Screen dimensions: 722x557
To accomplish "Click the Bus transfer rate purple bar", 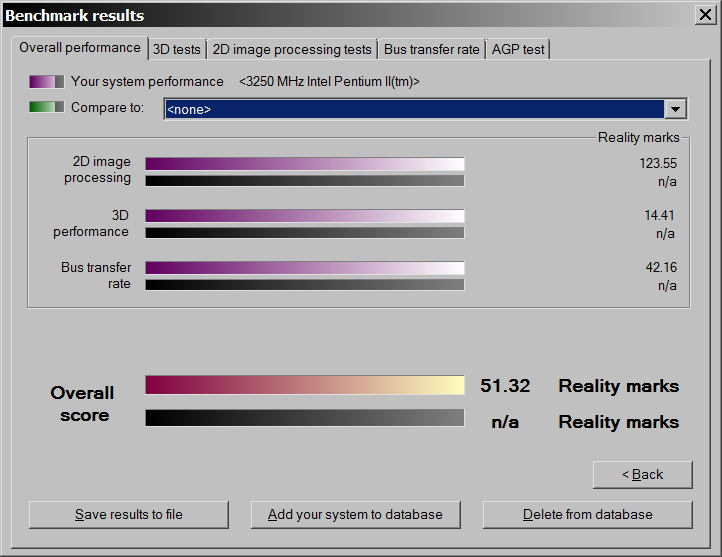I will [305, 268].
